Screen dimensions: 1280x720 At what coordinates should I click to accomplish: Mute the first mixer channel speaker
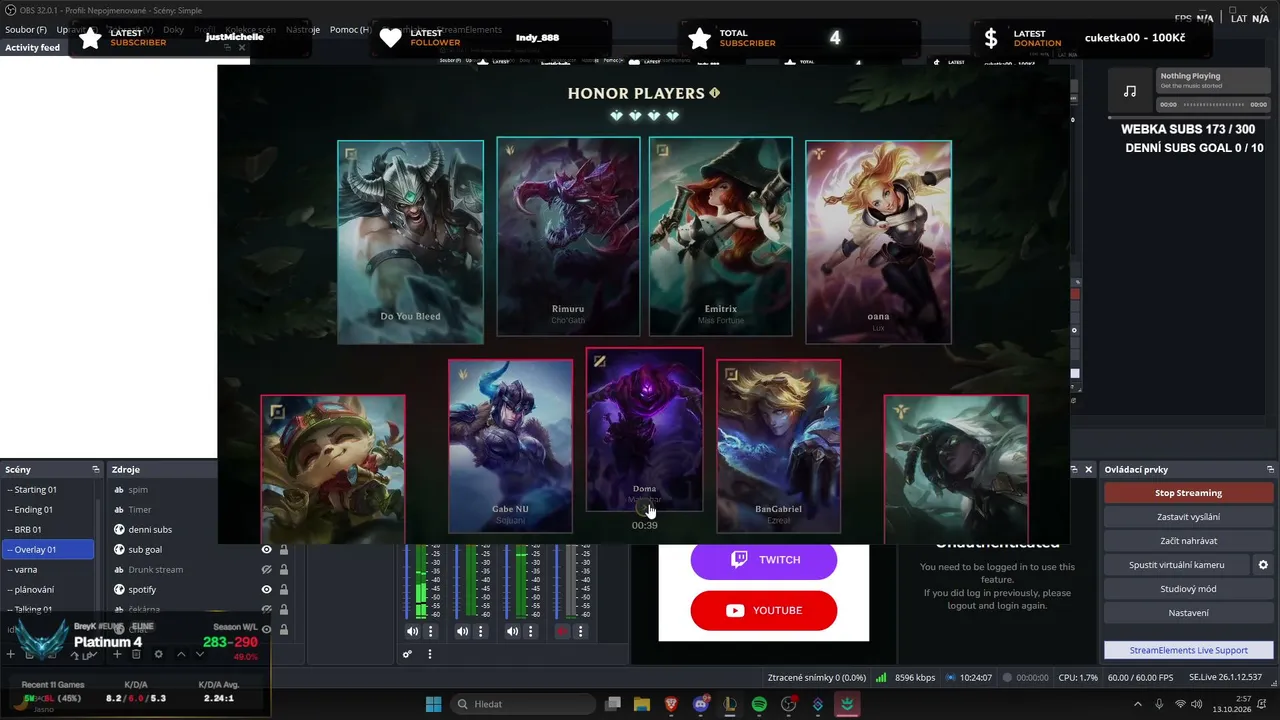point(412,632)
